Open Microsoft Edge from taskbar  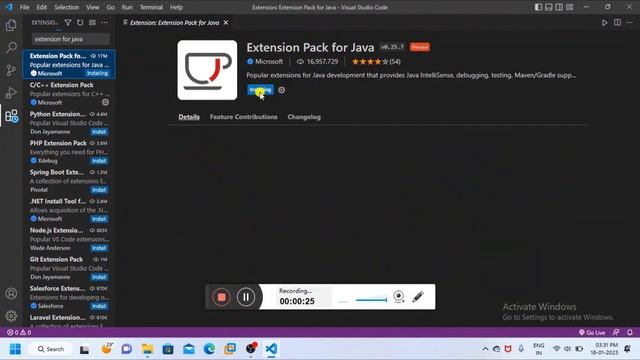point(209,349)
